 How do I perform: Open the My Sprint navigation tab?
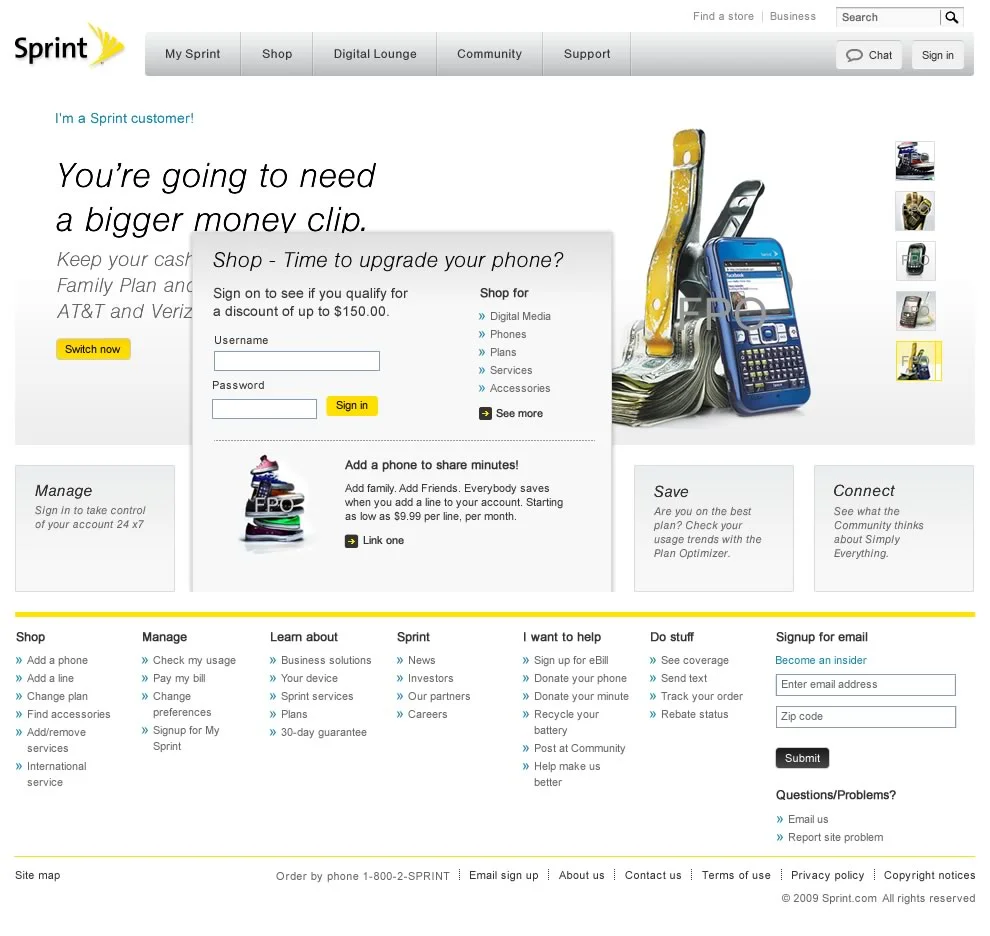192,54
